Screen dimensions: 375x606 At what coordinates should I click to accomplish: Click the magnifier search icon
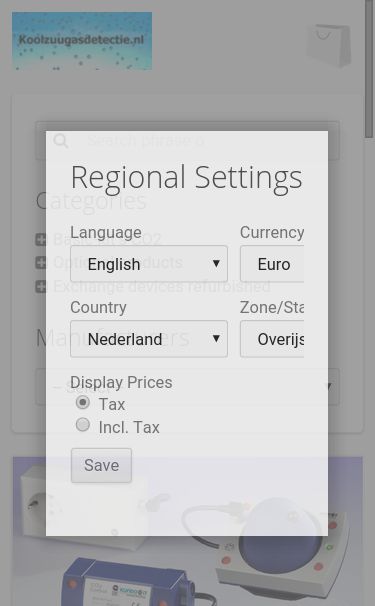(61, 141)
